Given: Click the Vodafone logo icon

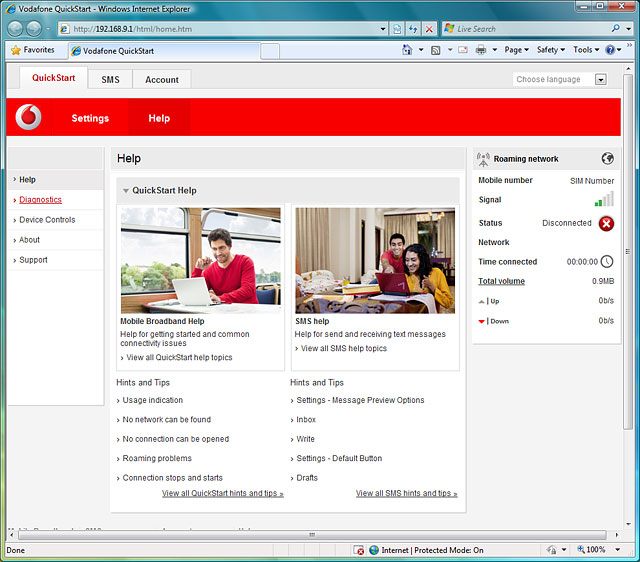Looking at the screenshot, I should (x=29, y=118).
